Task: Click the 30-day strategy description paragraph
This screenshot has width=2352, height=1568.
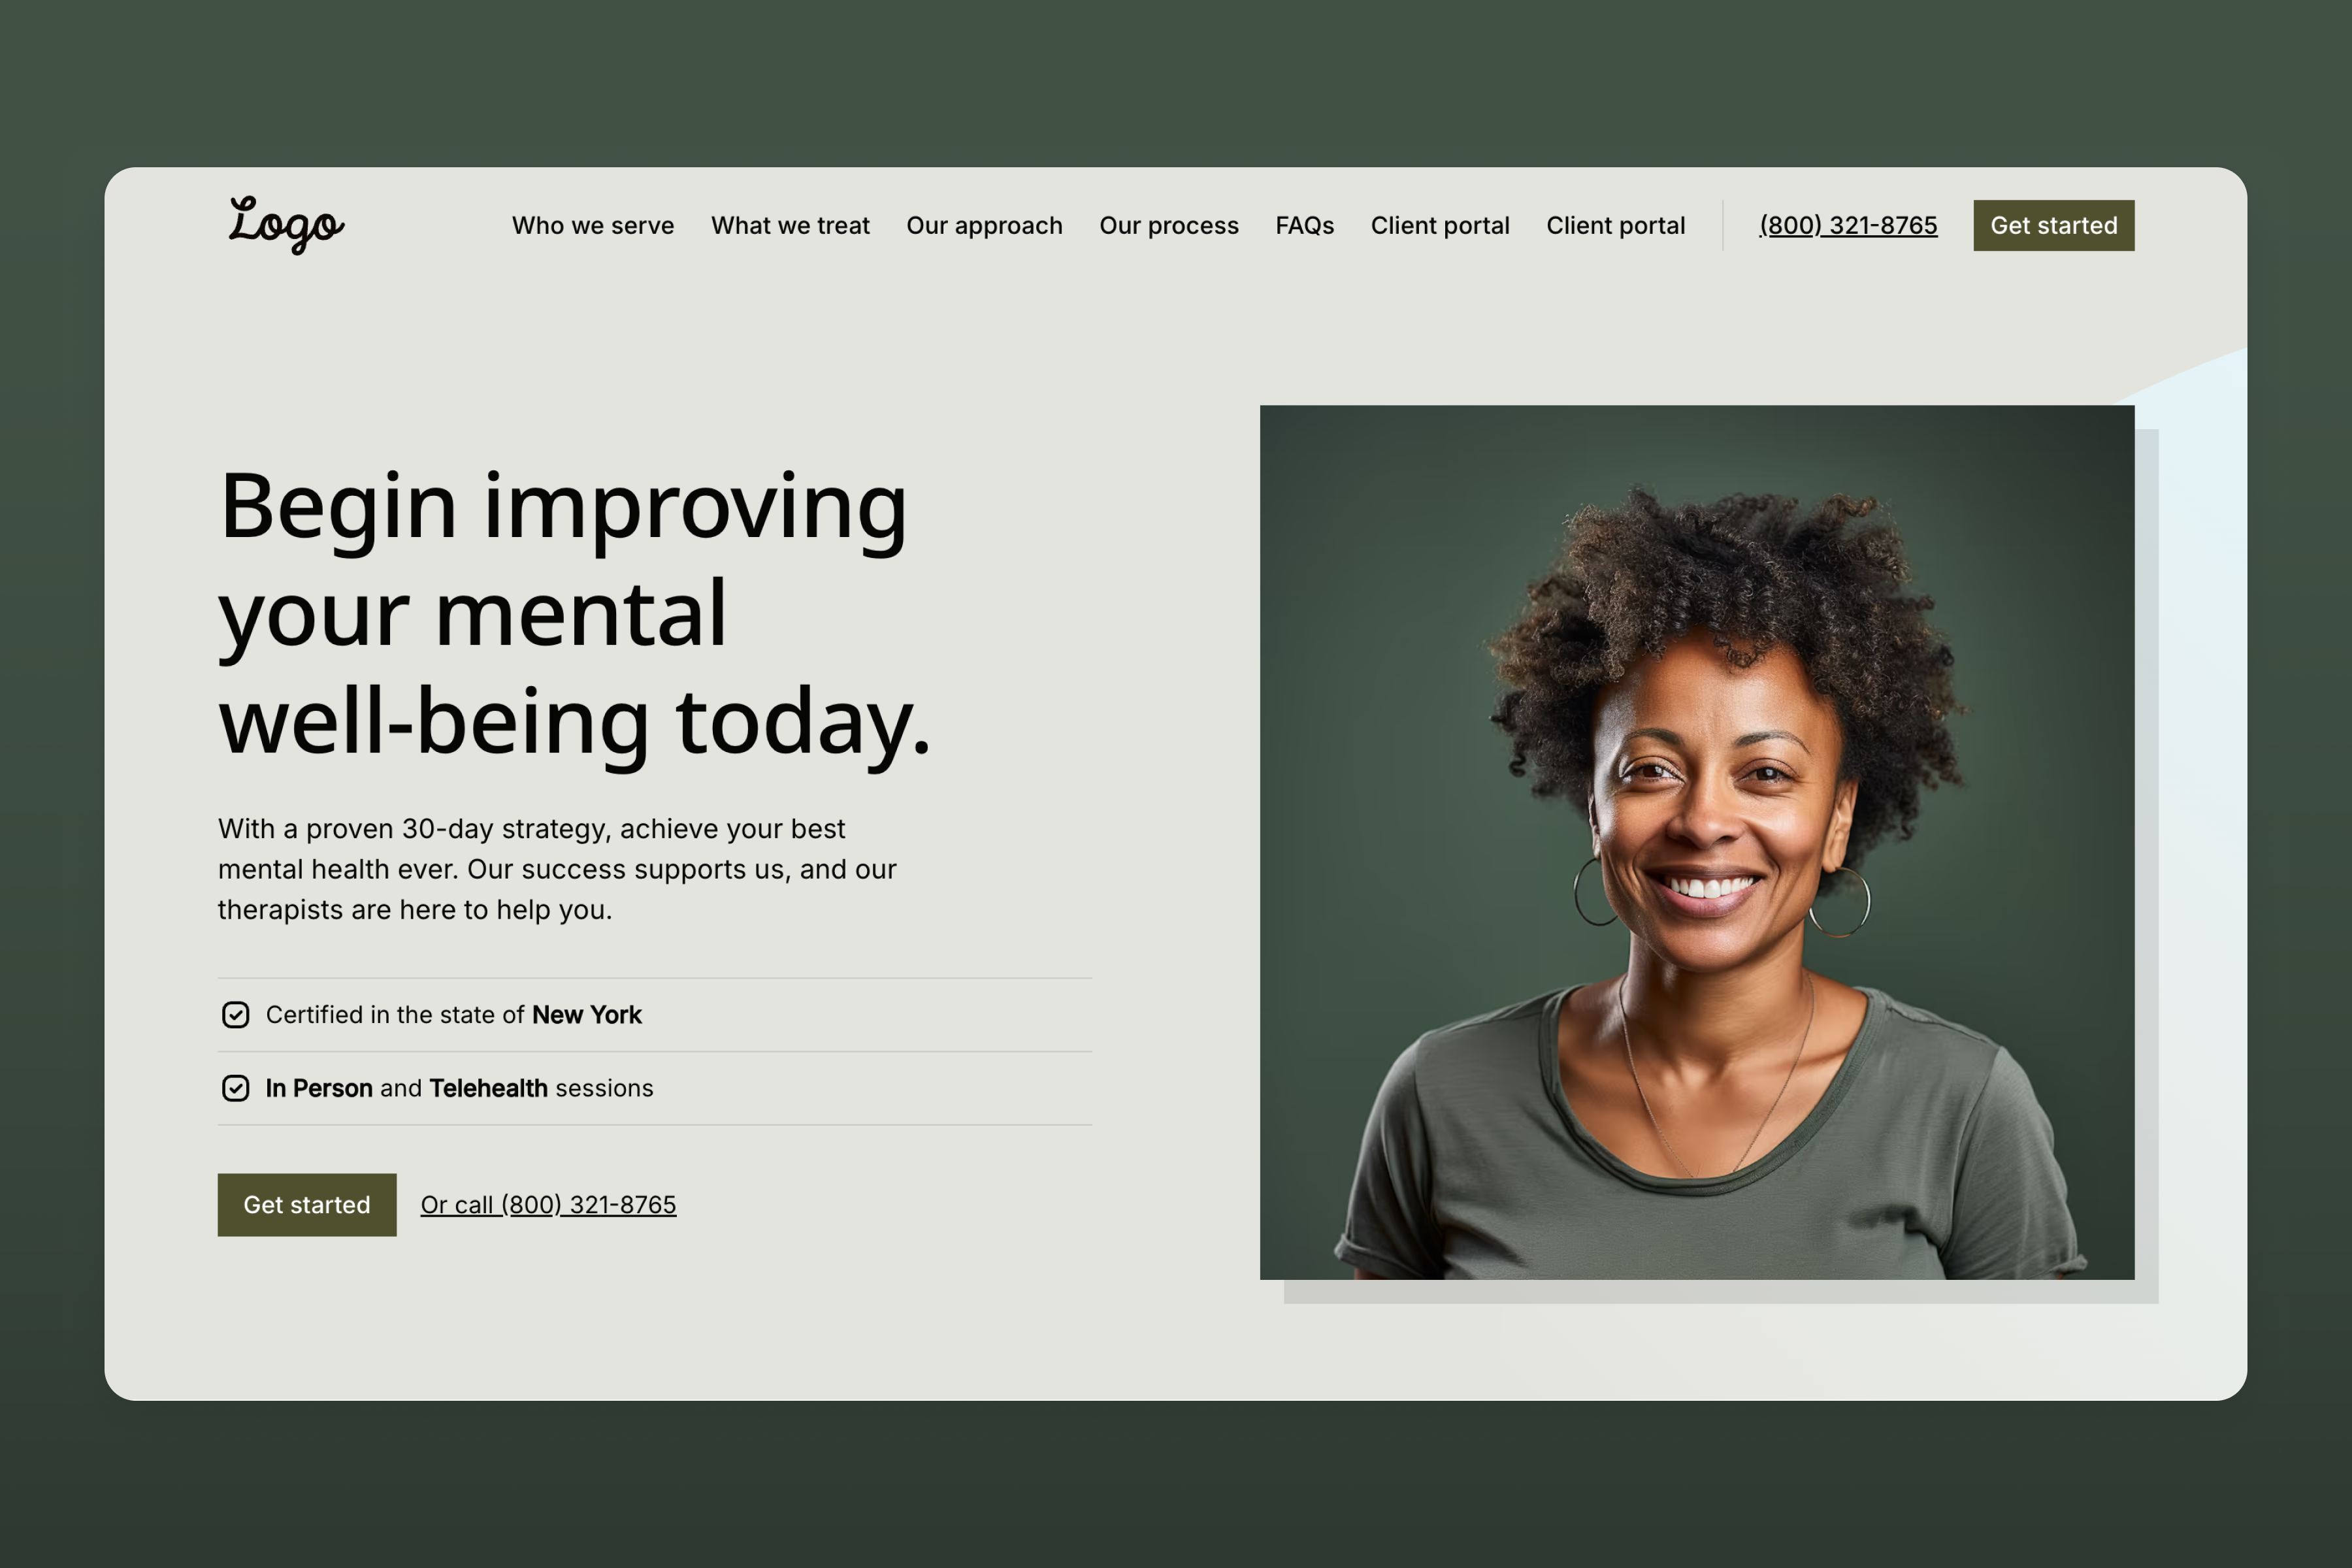Action: click(x=557, y=869)
